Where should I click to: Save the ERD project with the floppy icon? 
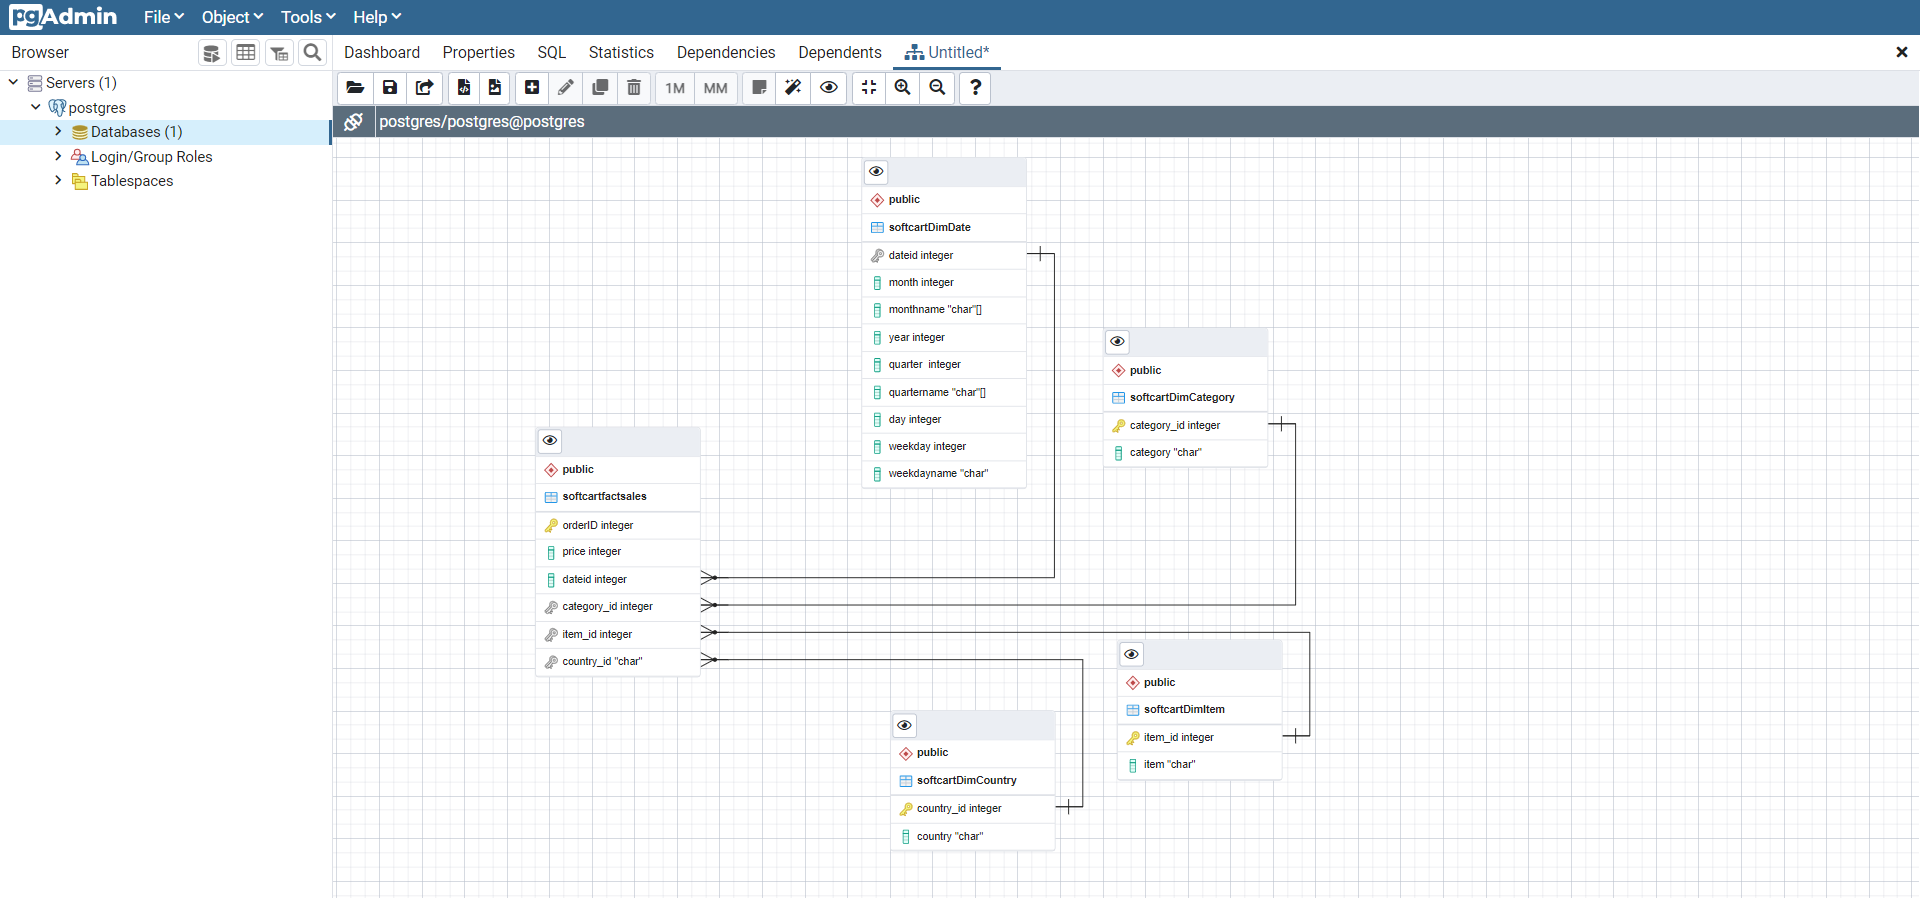point(390,88)
